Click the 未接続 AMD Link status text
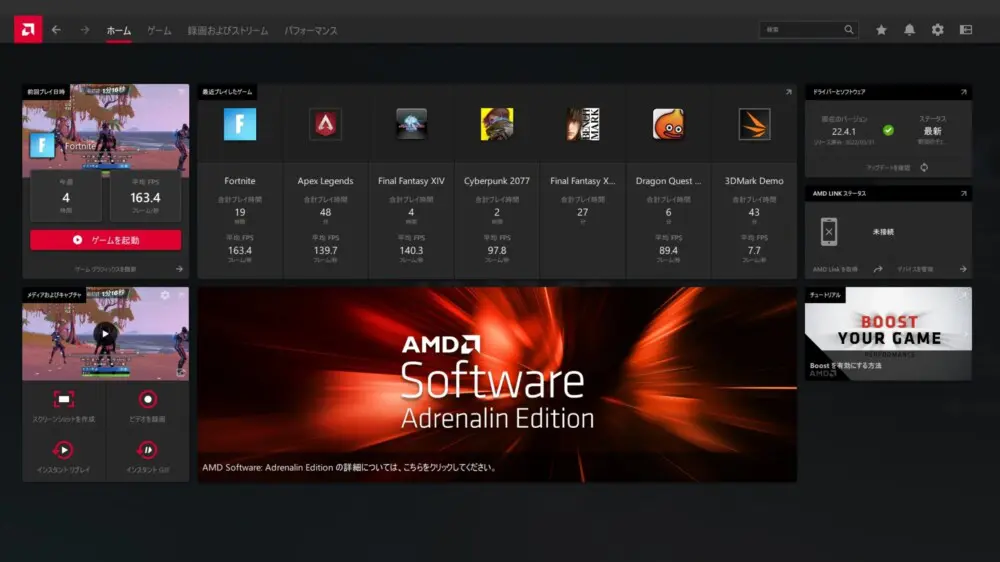This screenshot has width=1000, height=562. coord(883,232)
